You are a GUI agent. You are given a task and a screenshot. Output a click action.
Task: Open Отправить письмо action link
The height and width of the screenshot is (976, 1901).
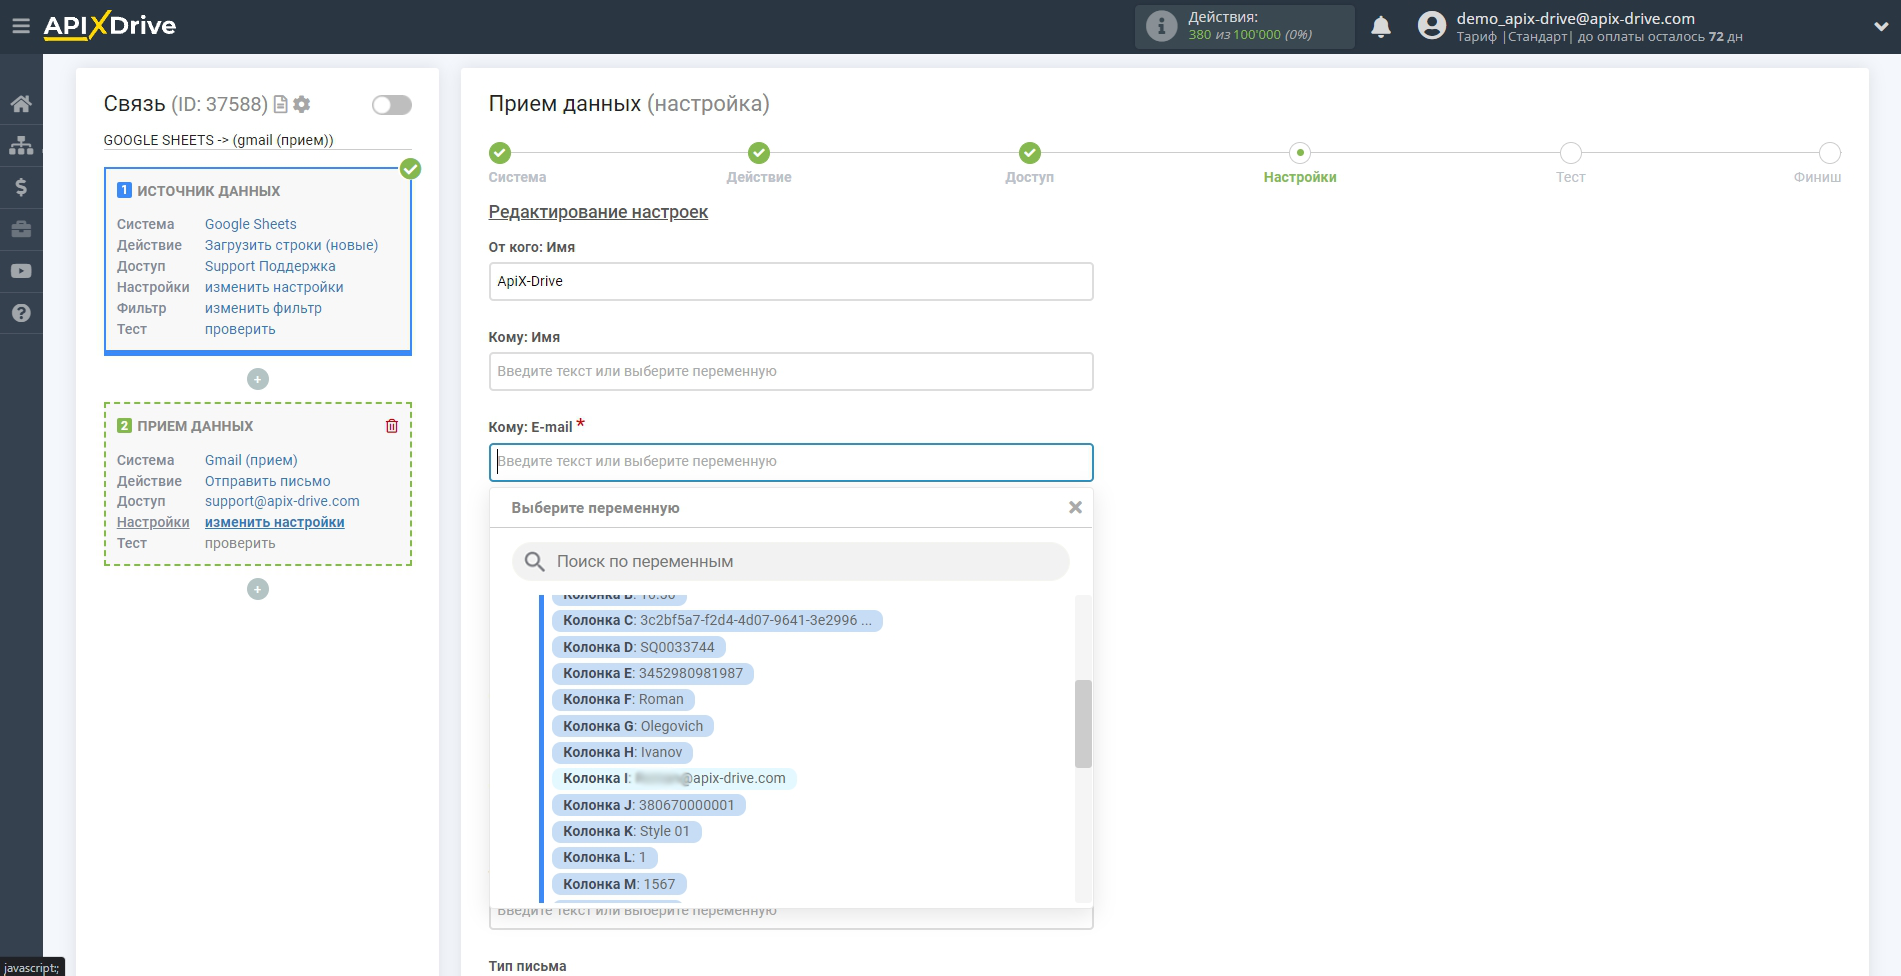(x=267, y=481)
